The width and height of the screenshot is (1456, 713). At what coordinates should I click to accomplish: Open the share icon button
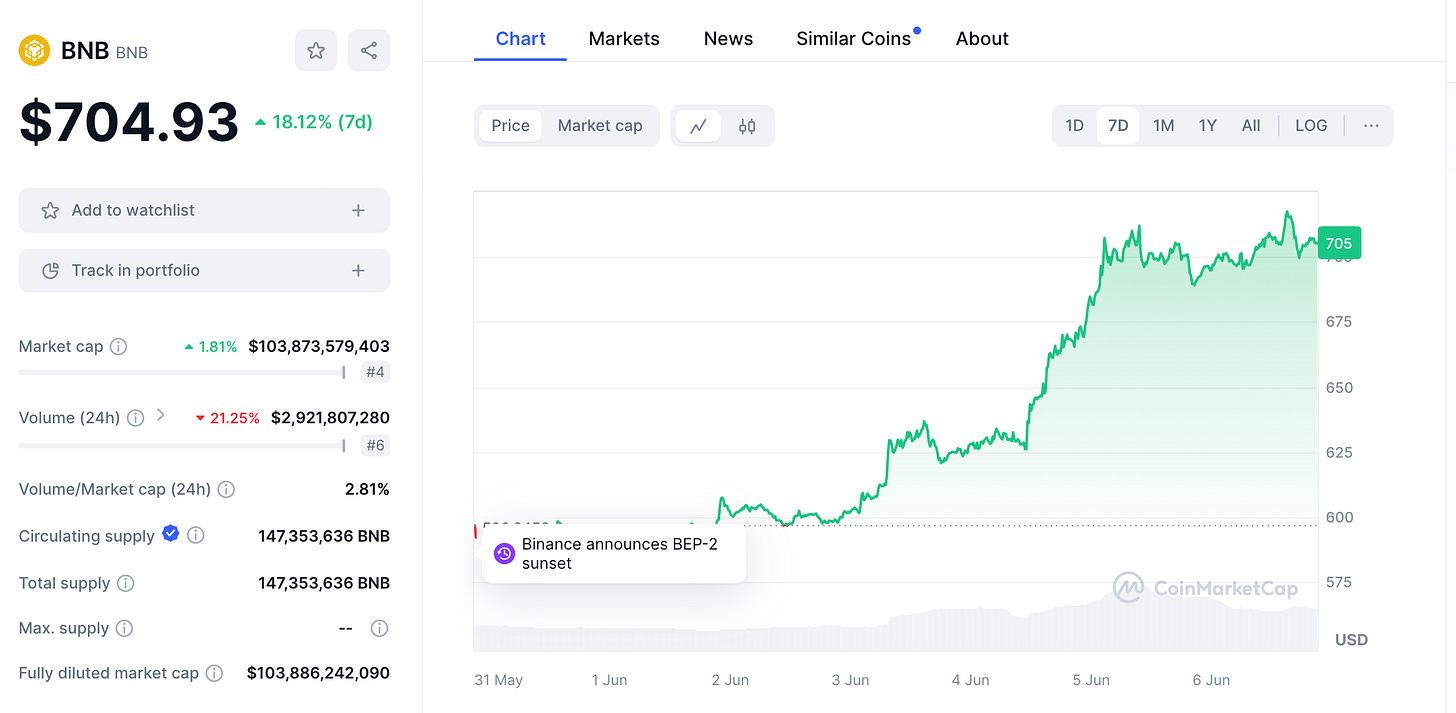(368, 50)
